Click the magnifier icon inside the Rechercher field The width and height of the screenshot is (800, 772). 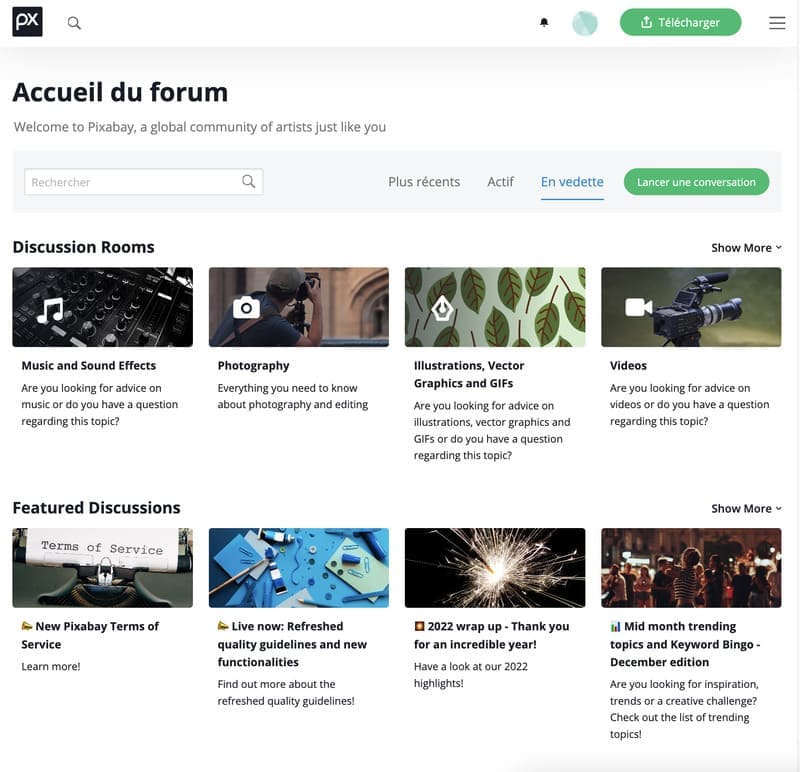247,181
